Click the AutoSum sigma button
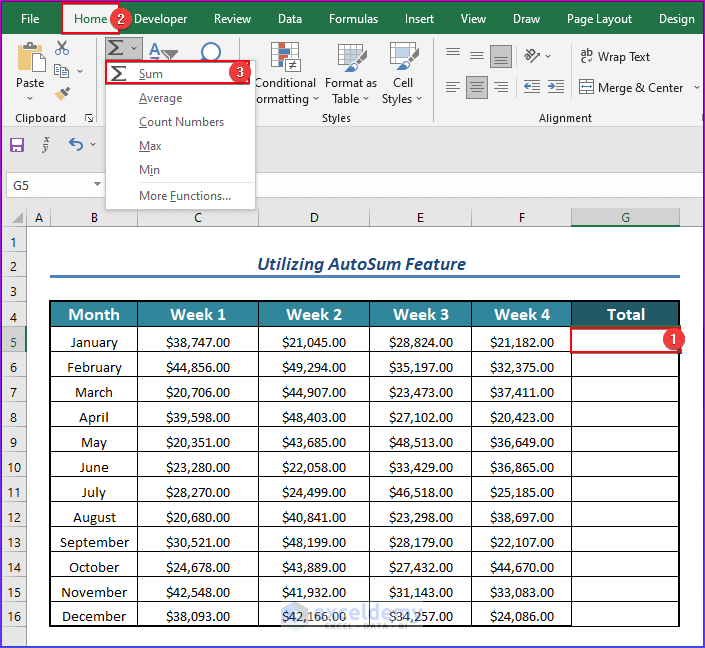 [x=116, y=48]
